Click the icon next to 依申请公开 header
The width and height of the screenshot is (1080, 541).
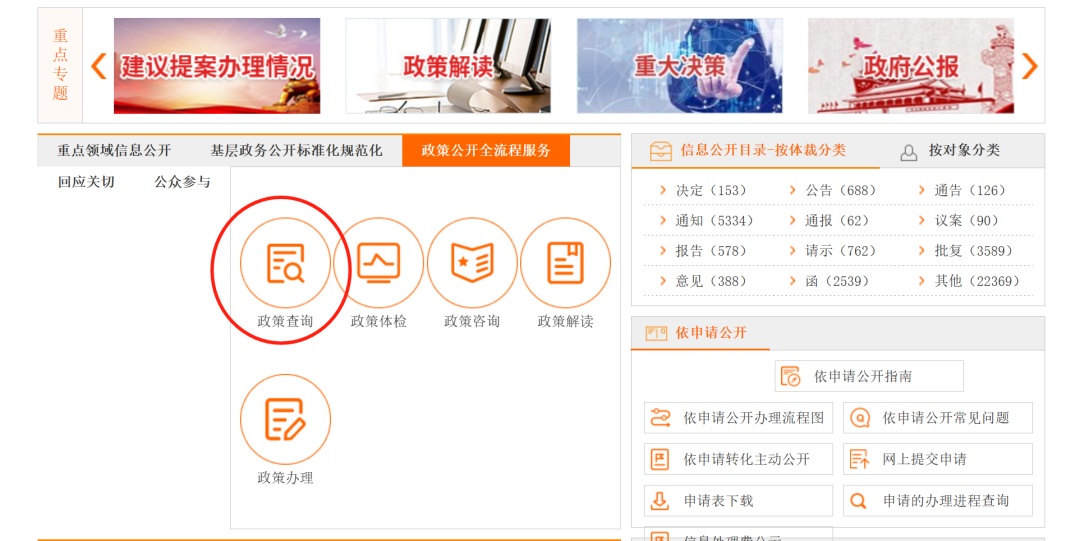656,334
